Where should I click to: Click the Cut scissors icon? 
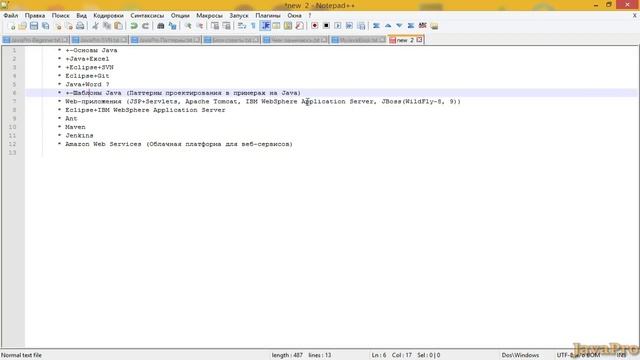(95, 26)
